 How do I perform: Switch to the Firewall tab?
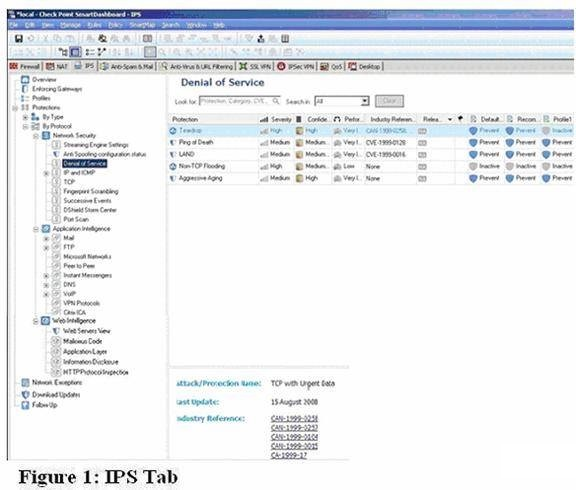pyautogui.click(x=25, y=66)
